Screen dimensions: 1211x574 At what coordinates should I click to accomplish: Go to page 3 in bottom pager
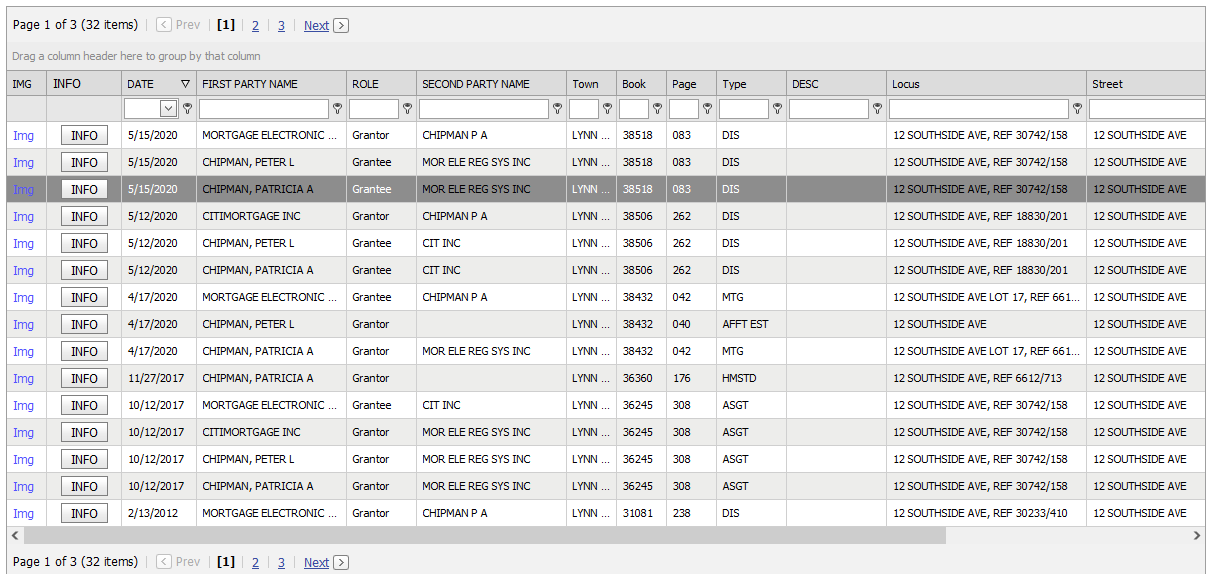click(x=281, y=563)
